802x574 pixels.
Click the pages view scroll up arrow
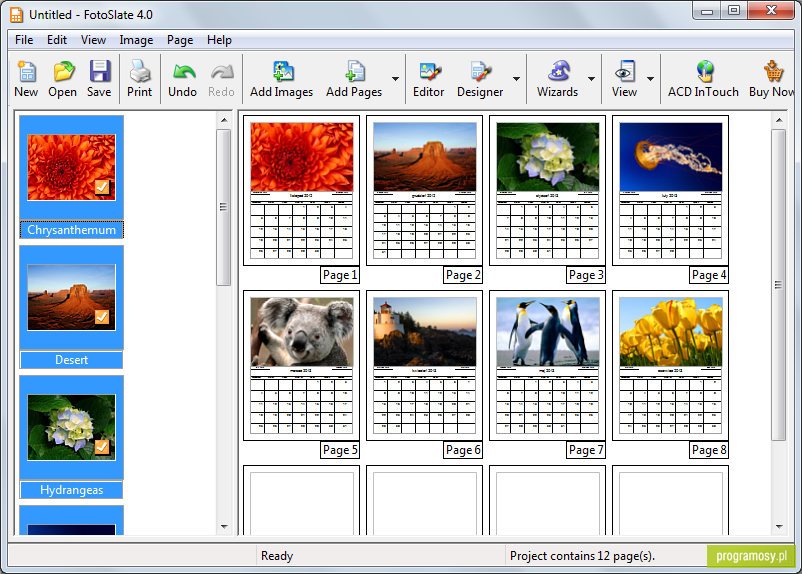pyautogui.click(x=779, y=120)
